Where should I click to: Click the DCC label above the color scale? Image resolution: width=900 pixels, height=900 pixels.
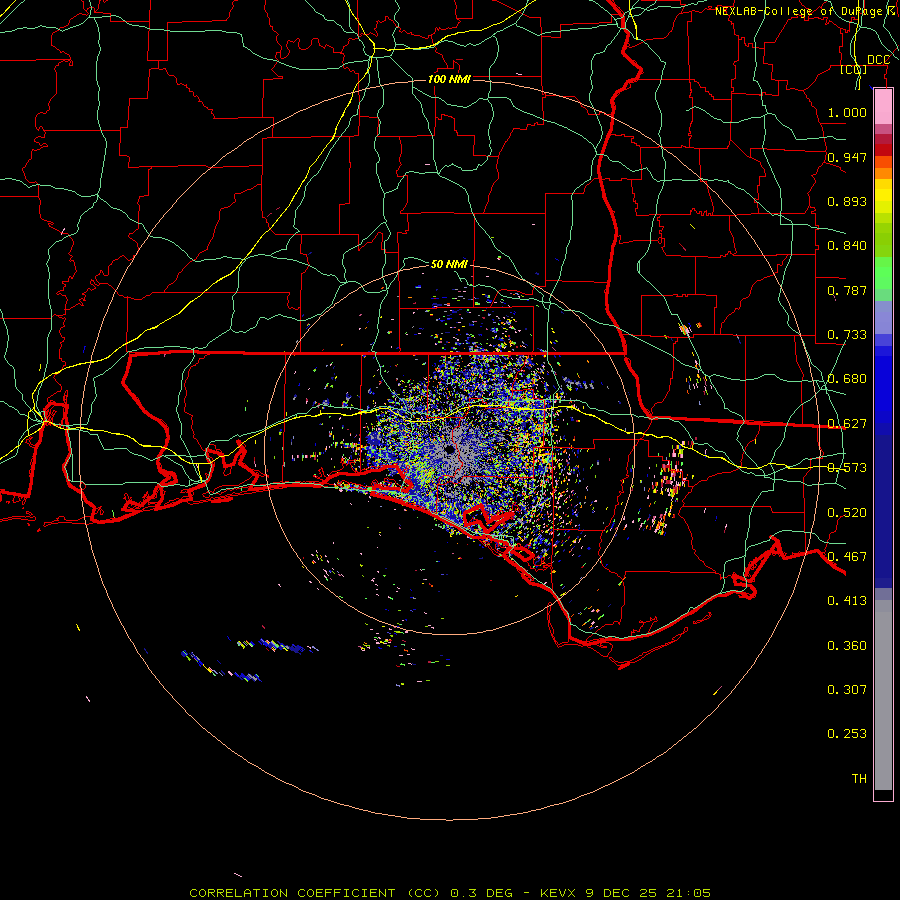pos(878,60)
